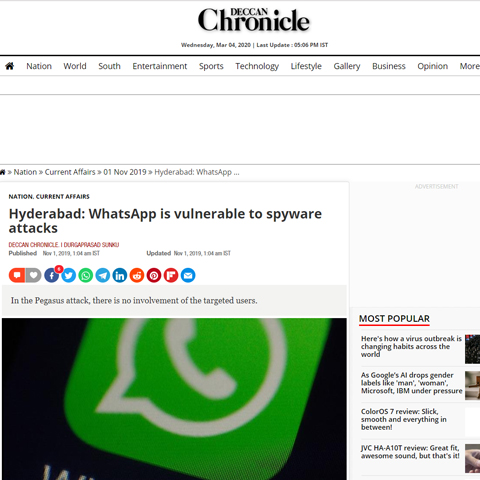Open the Technology section

pyautogui.click(x=257, y=66)
